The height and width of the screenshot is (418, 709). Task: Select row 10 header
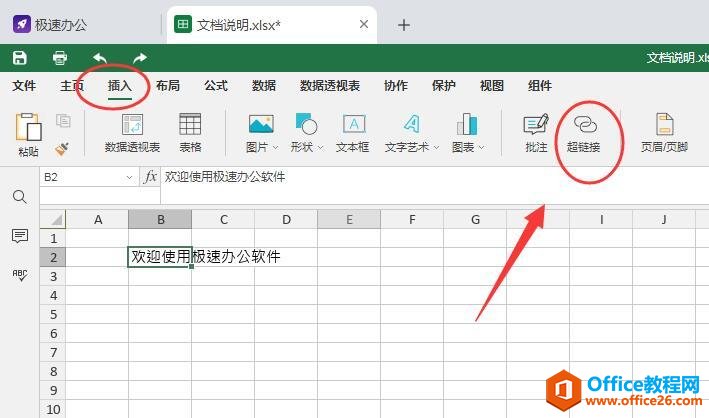[x=53, y=409]
